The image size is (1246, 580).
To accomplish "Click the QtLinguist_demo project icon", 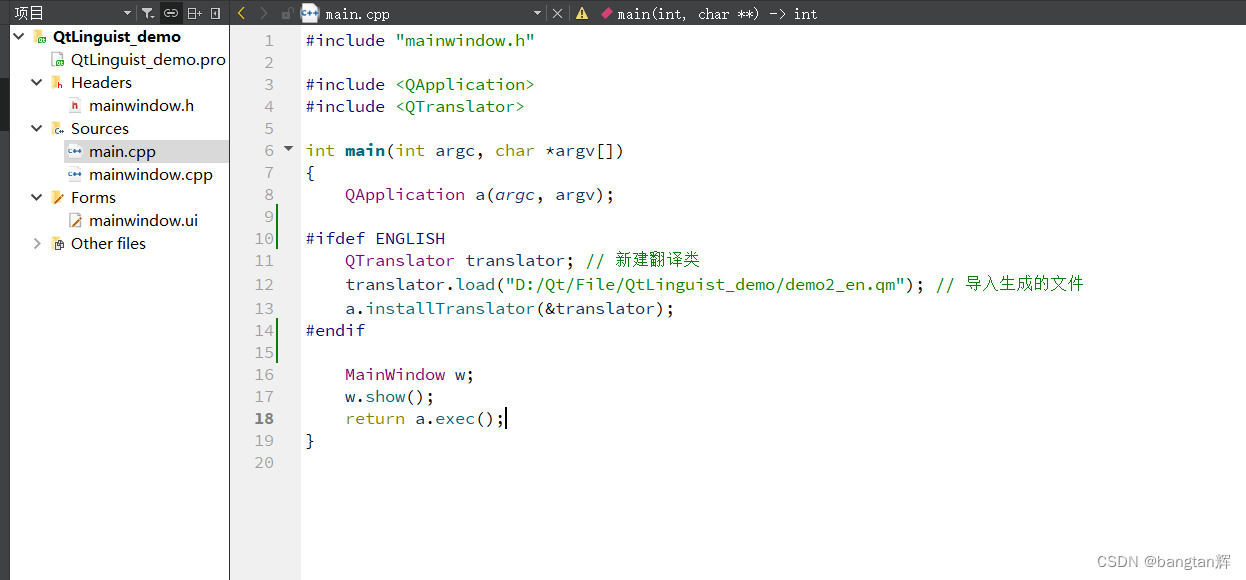I will (x=40, y=37).
